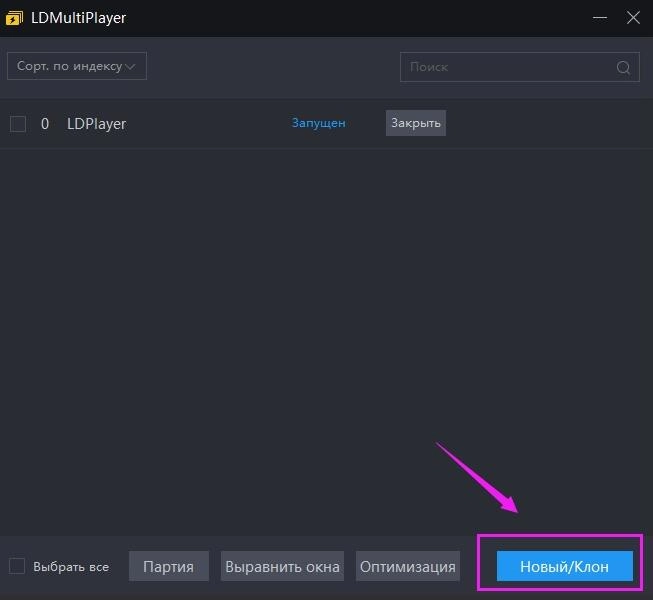653x600 pixels.
Task: Click the 'Выбрать все' label text
Action: coord(71,567)
